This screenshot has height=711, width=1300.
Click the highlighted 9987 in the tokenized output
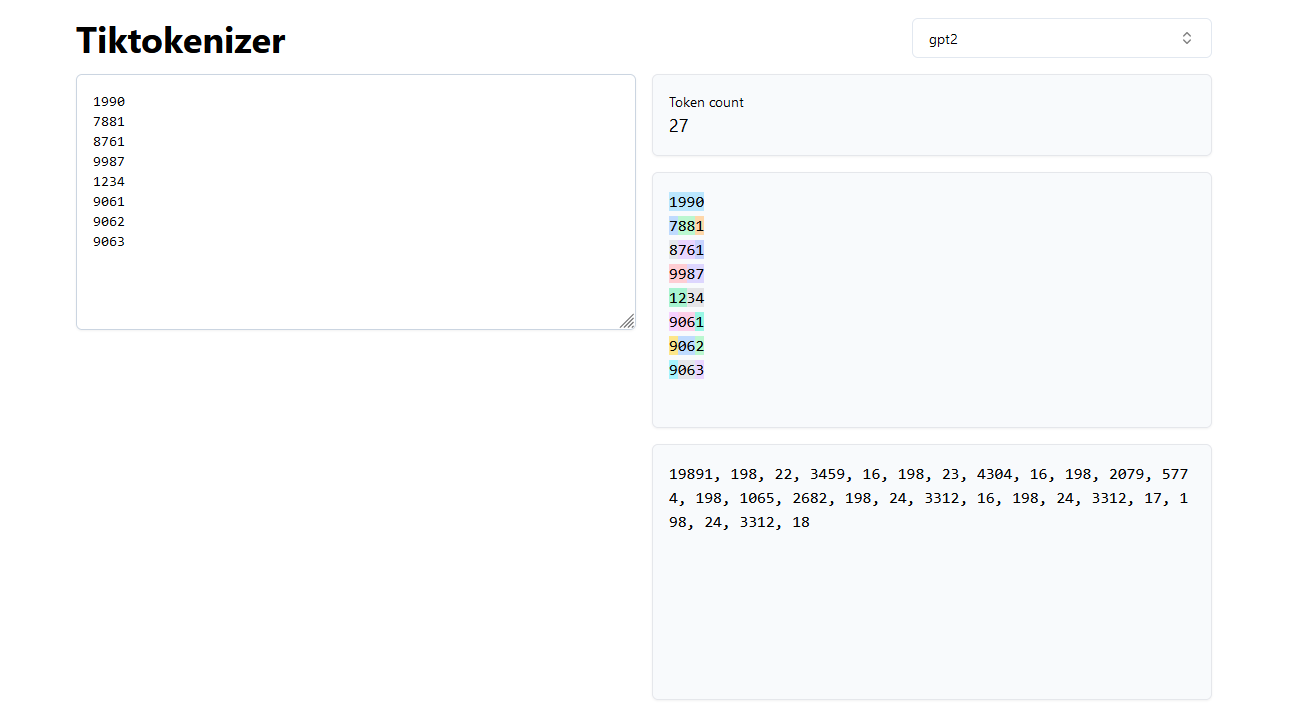(686, 274)
